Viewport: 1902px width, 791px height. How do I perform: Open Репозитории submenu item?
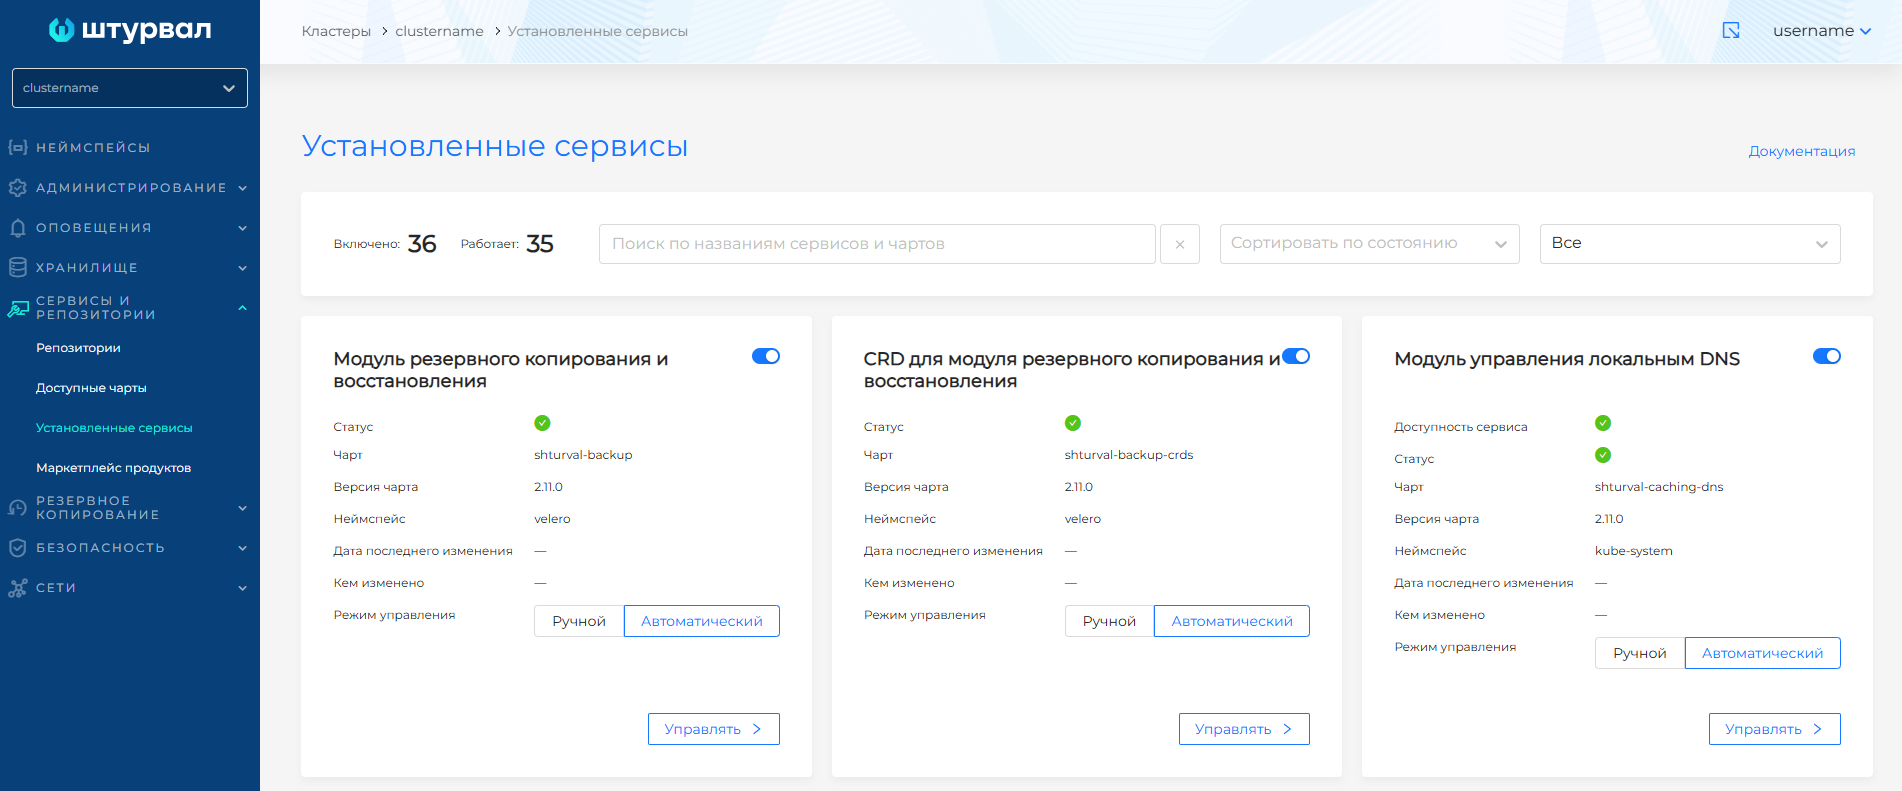coord(78,348)
